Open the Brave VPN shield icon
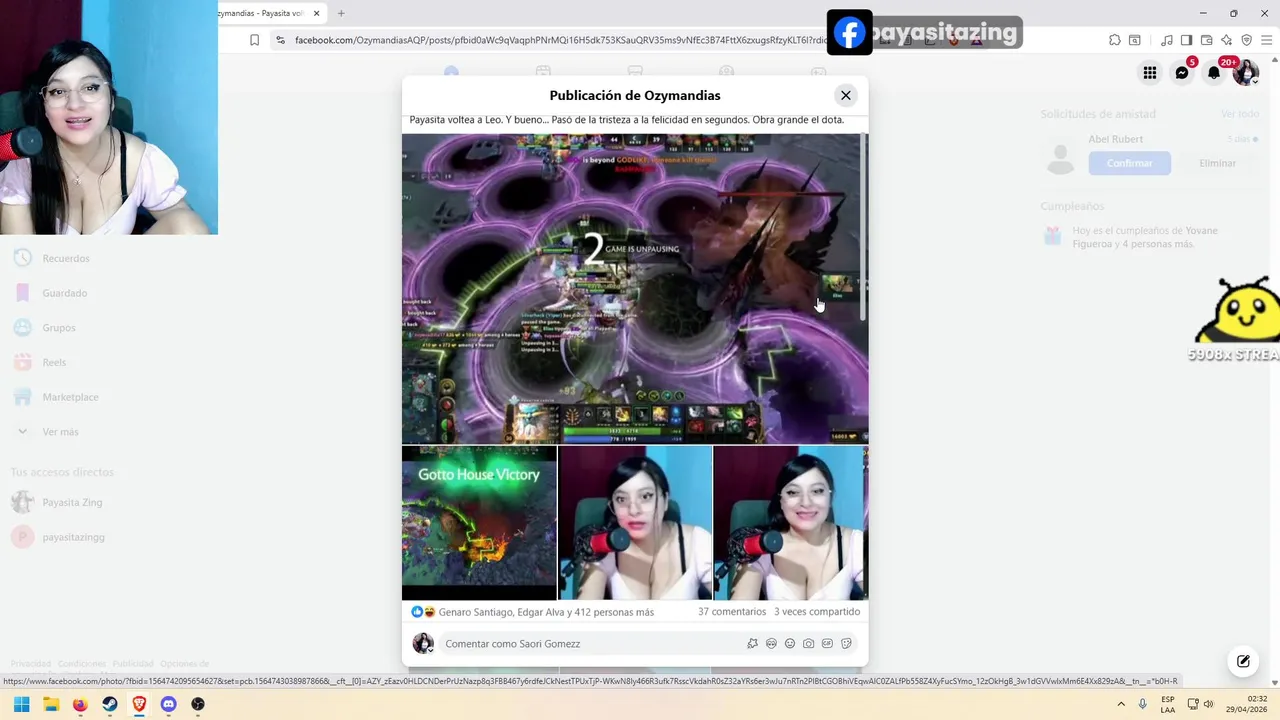Screen dimensions: 1280x720 [x=1246, y=40]
